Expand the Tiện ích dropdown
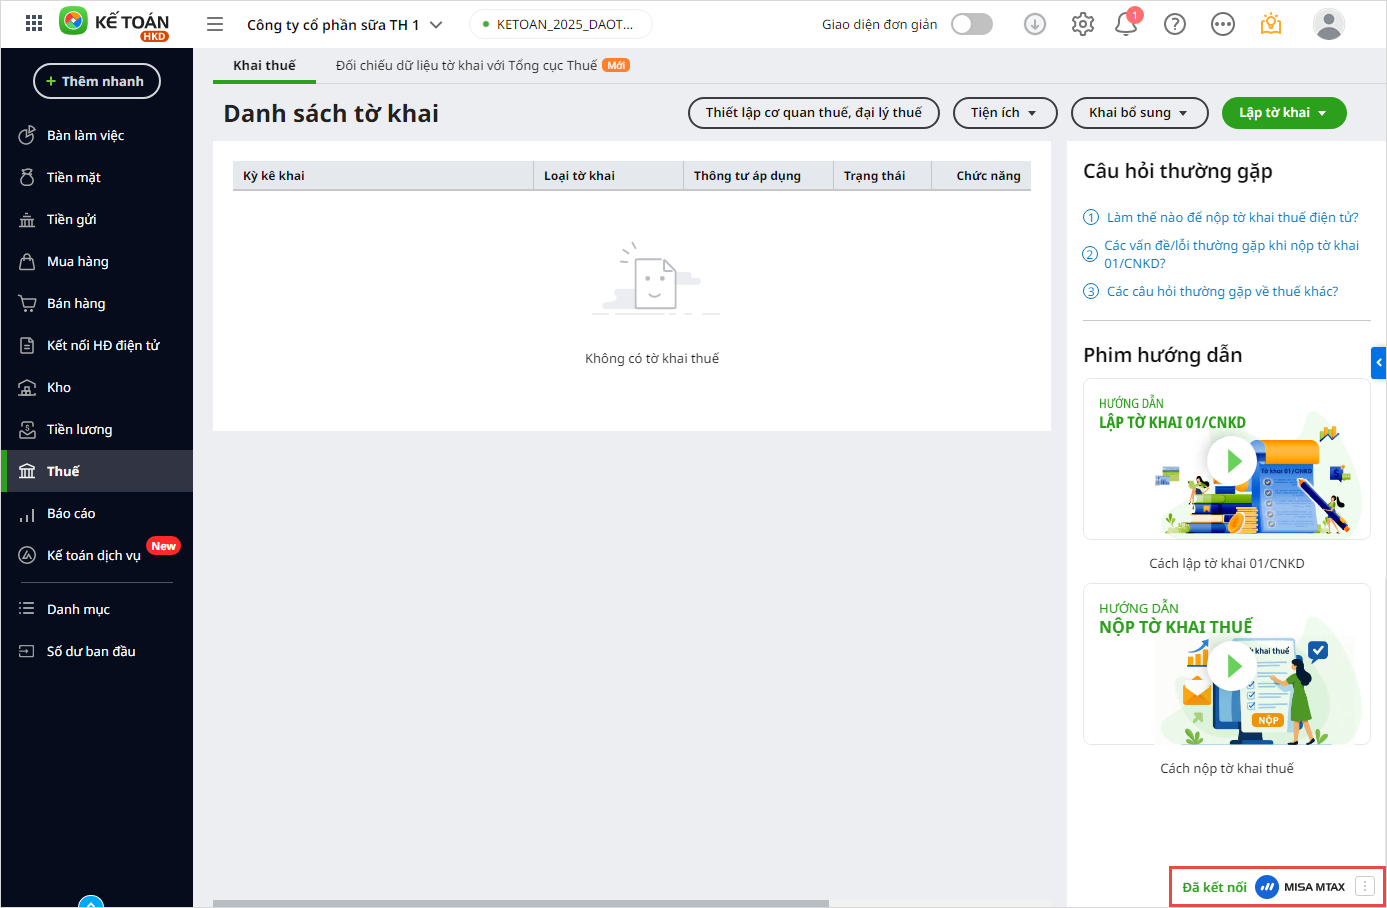The width and height of the screenshot is (1387, 908). [1004, 113]
